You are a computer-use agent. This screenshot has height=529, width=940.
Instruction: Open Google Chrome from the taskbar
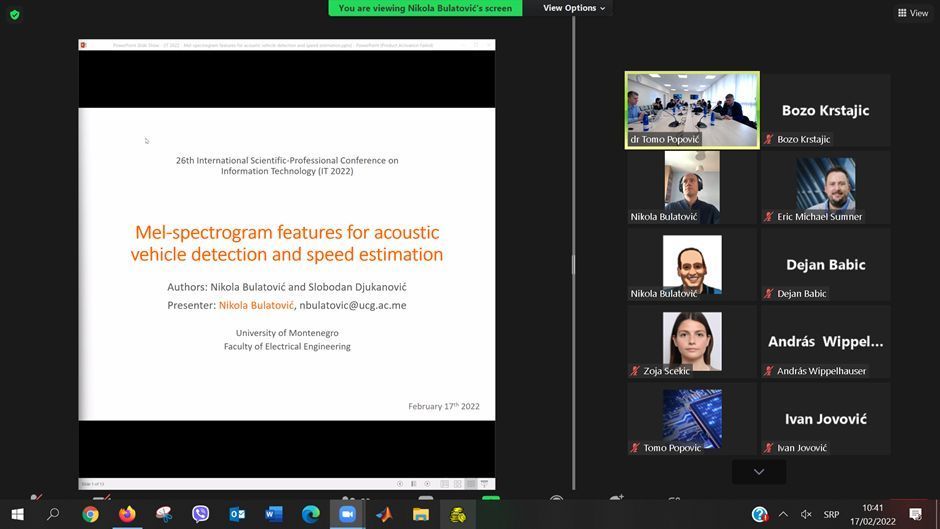pos(90,514)
